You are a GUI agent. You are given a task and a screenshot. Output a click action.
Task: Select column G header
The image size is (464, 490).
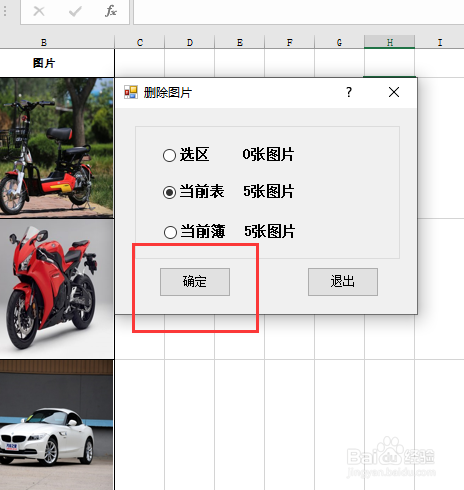(x=339, y=42)
